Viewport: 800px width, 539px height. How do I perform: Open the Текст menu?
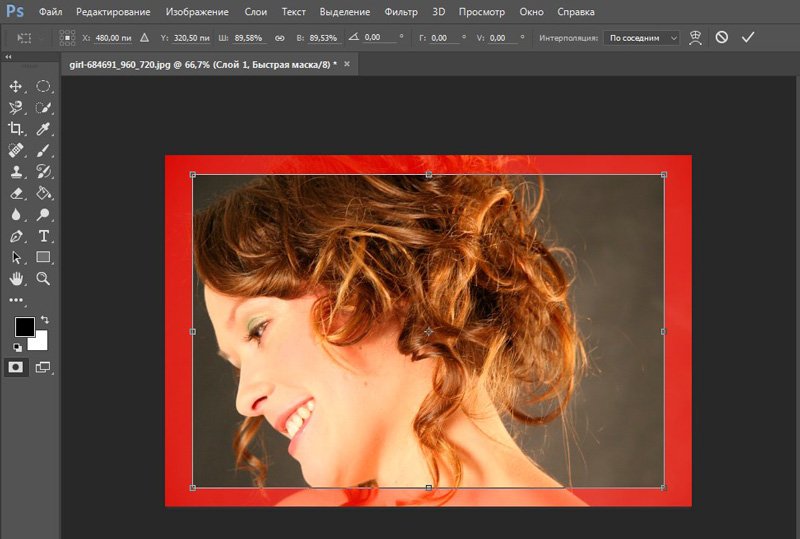coord(293,12)
